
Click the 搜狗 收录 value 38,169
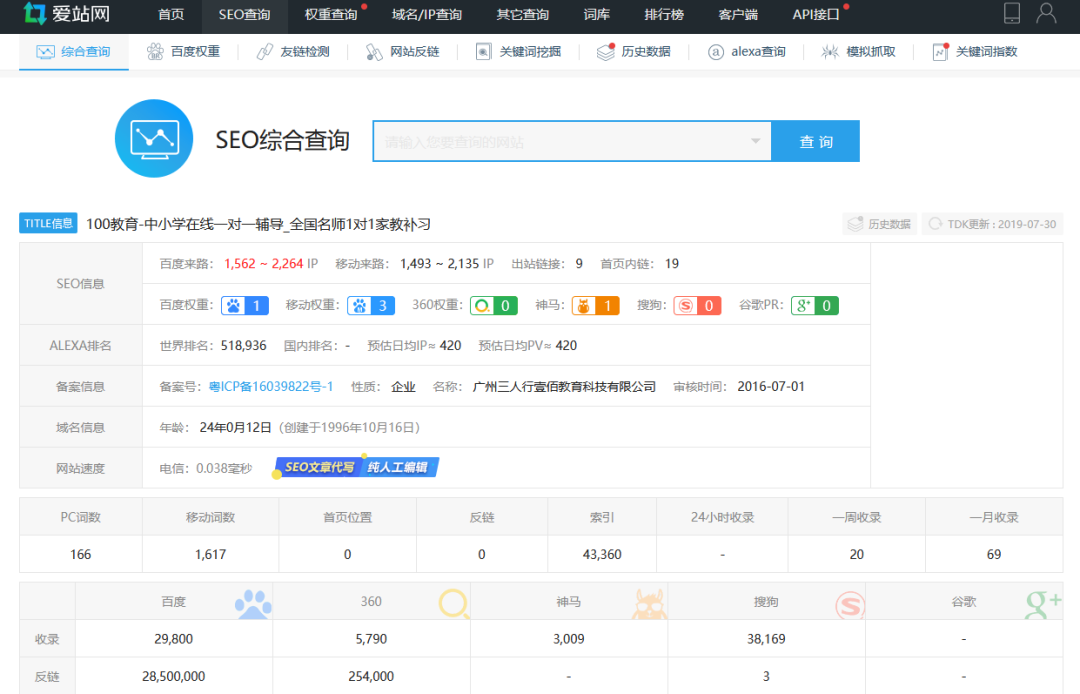pyautogui.click(x=767, y=639)
